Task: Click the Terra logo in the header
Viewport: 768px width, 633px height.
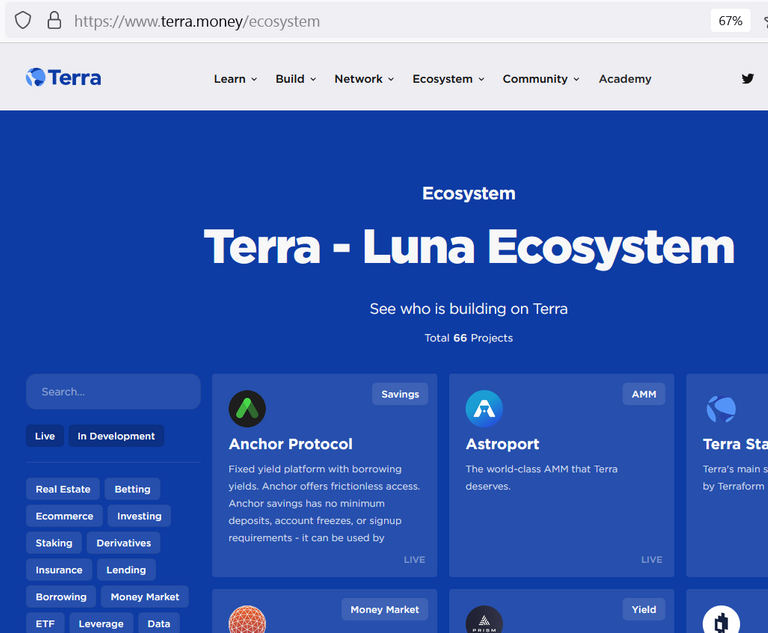Action: [x=64, y=77]
